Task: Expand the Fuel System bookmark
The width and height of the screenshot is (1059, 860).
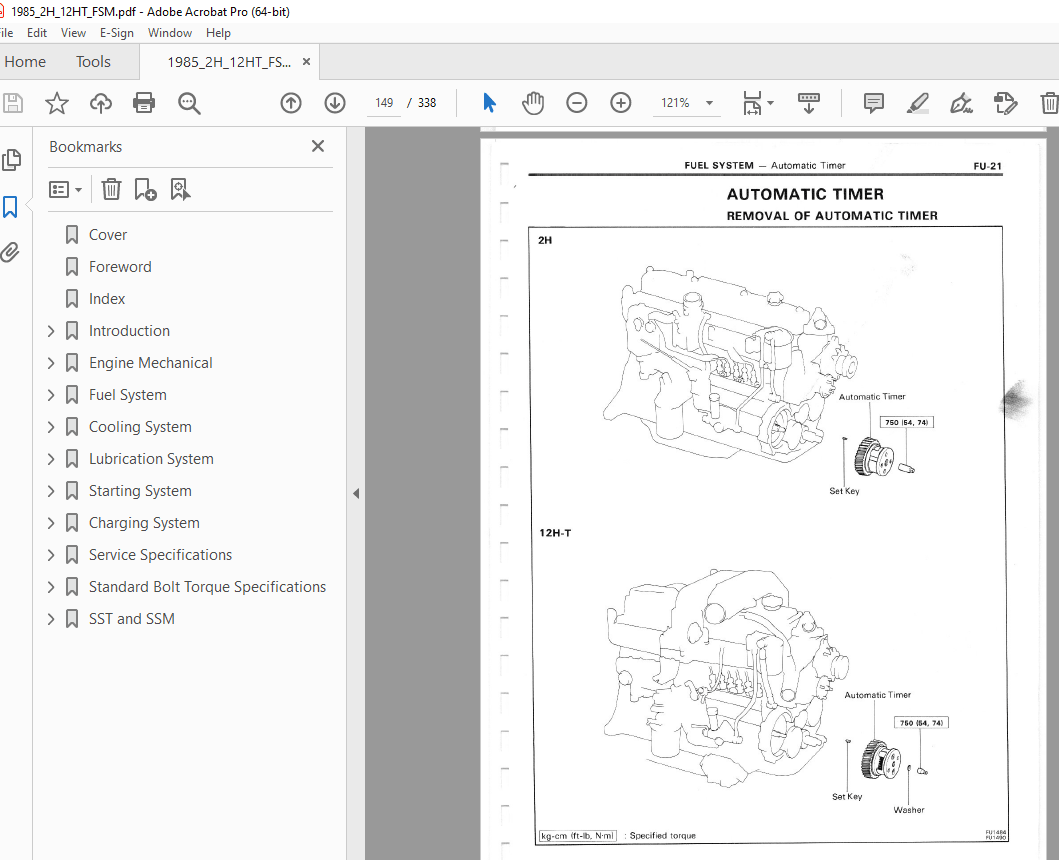Action: (51, 394)
